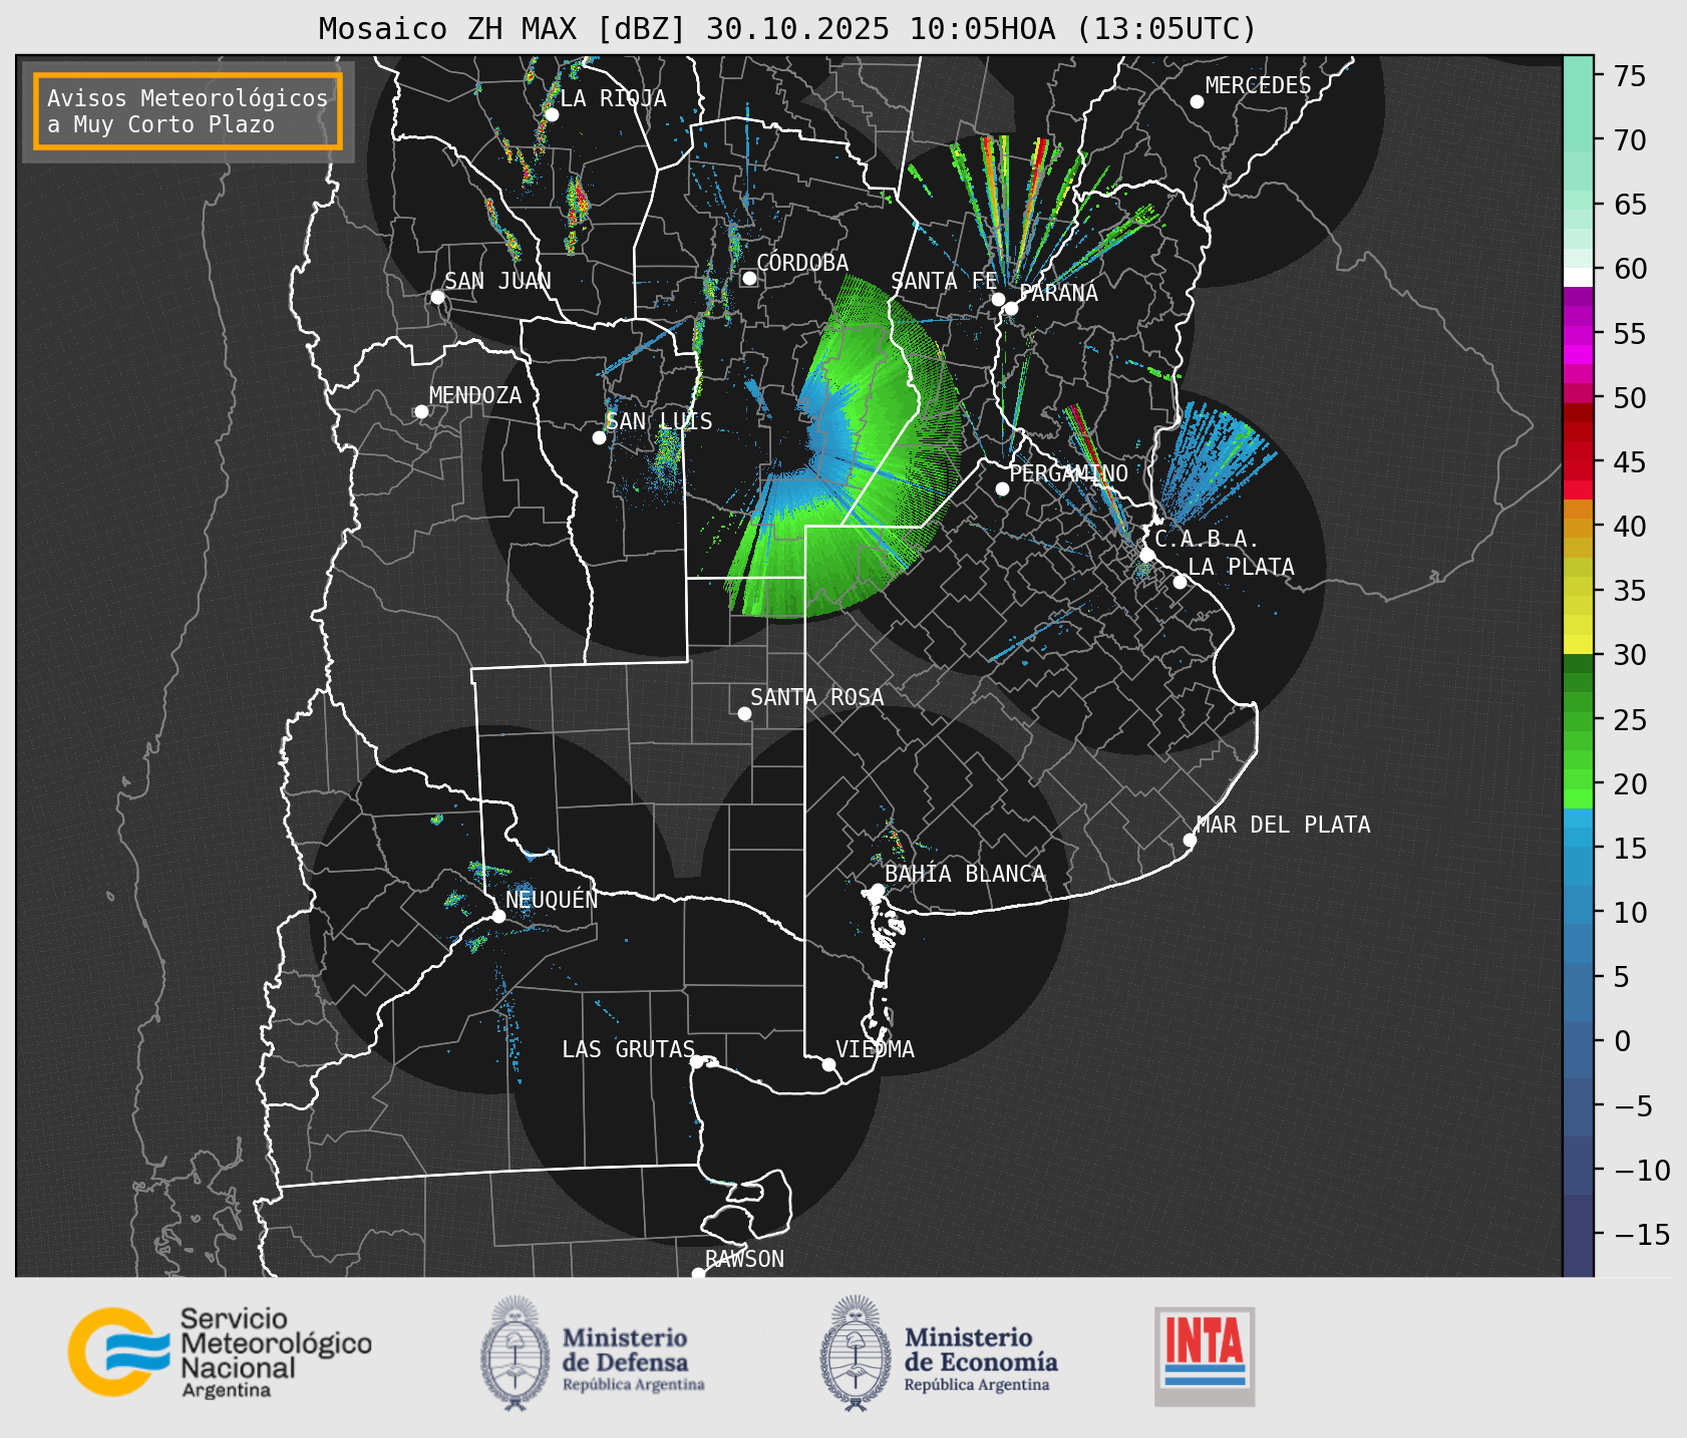Screen dimensions: 1687x1438
Task: Open Avisos Meteorológicos a Muy Corto Plazo box
Action: [x=188, y=111]
